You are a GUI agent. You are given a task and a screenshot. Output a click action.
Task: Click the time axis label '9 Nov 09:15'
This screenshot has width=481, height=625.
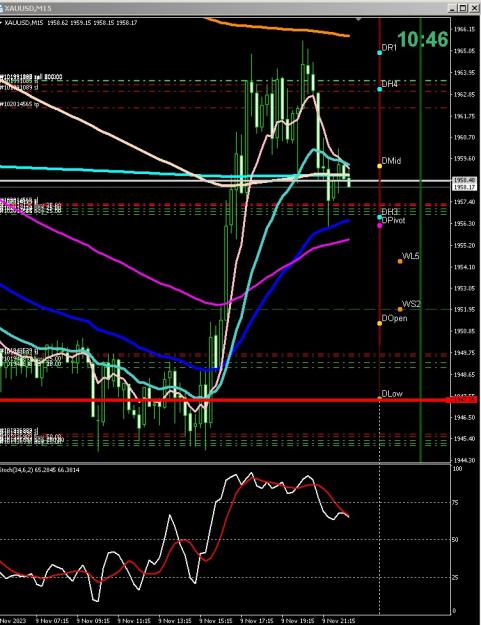[x=93, y=621]
